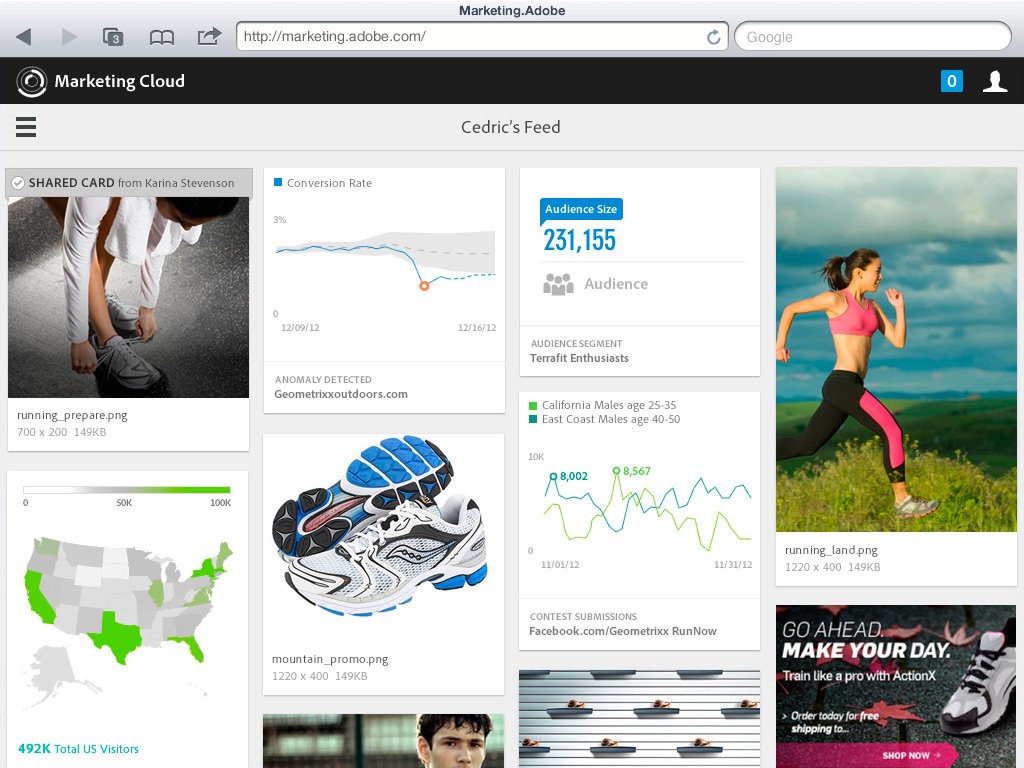Click the Conversion Rate legend label
The height and width of the screenshot is (768, 1024).
coord(329,183)
